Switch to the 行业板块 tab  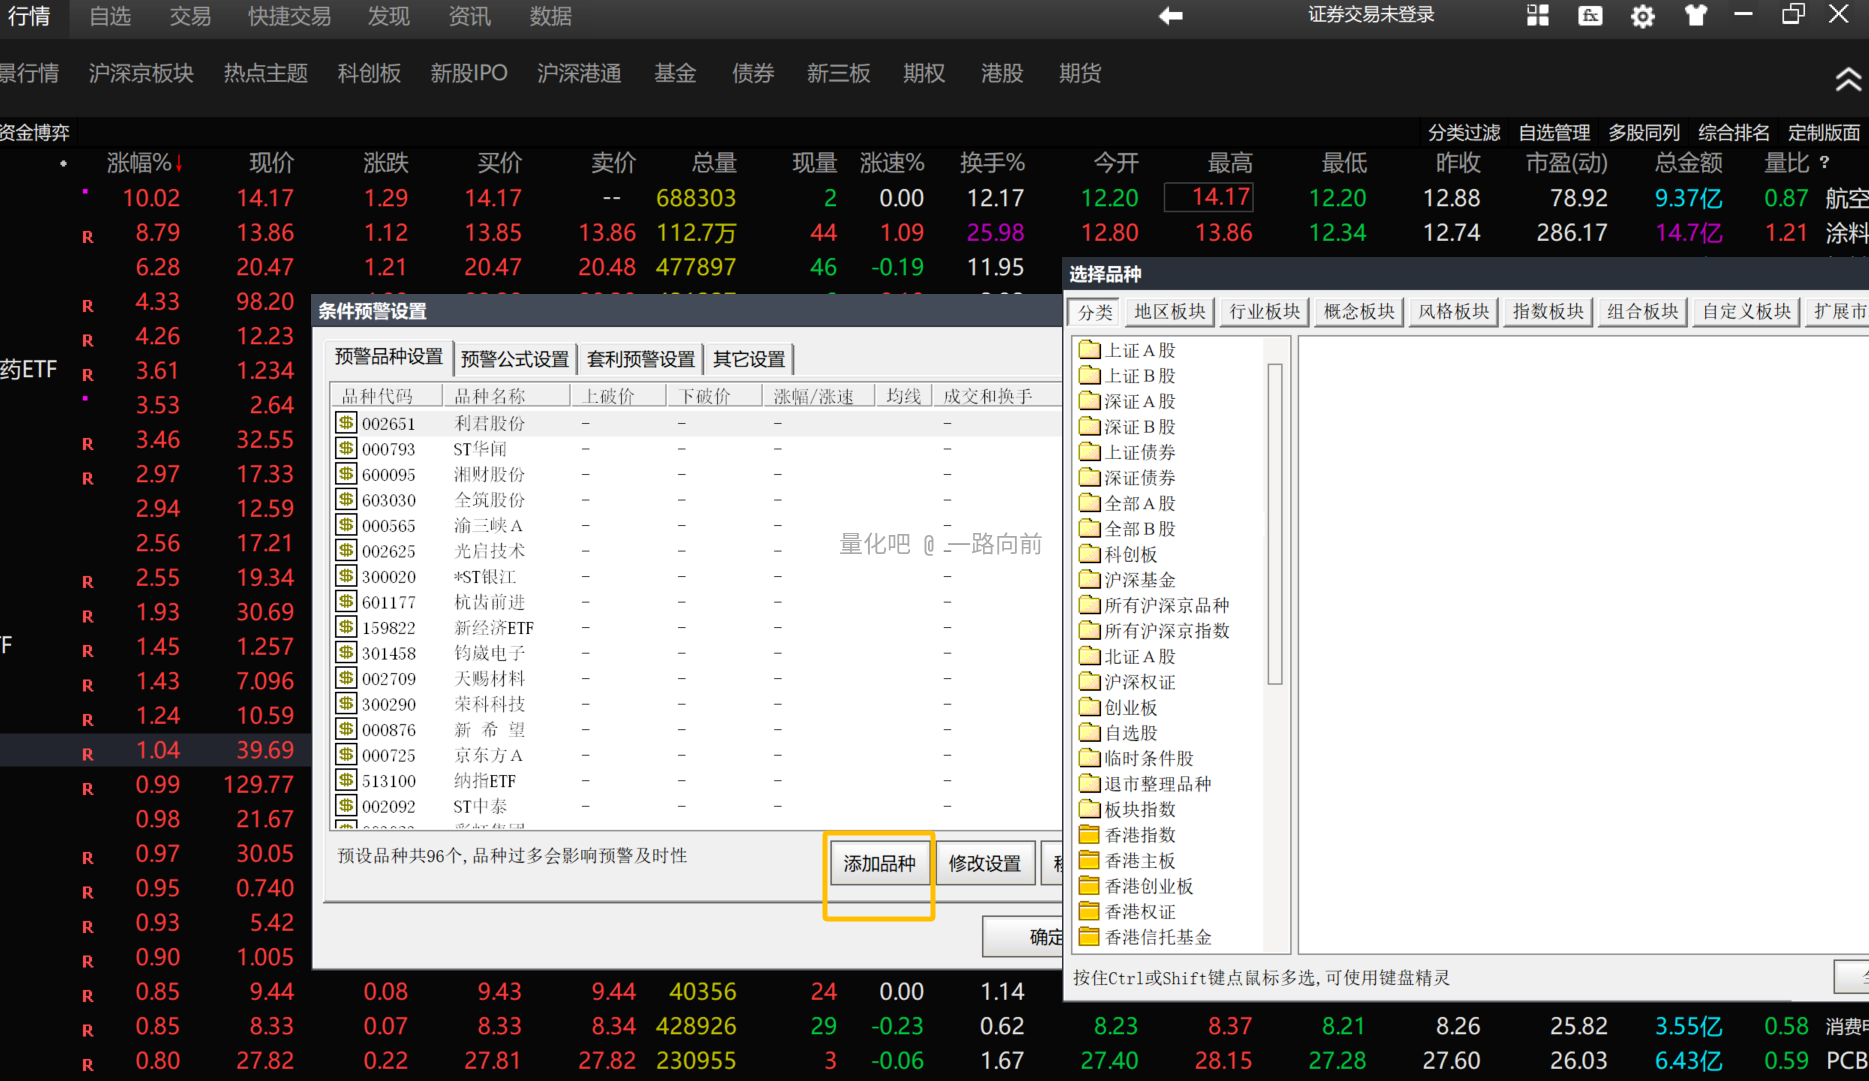click(1264, 312)
